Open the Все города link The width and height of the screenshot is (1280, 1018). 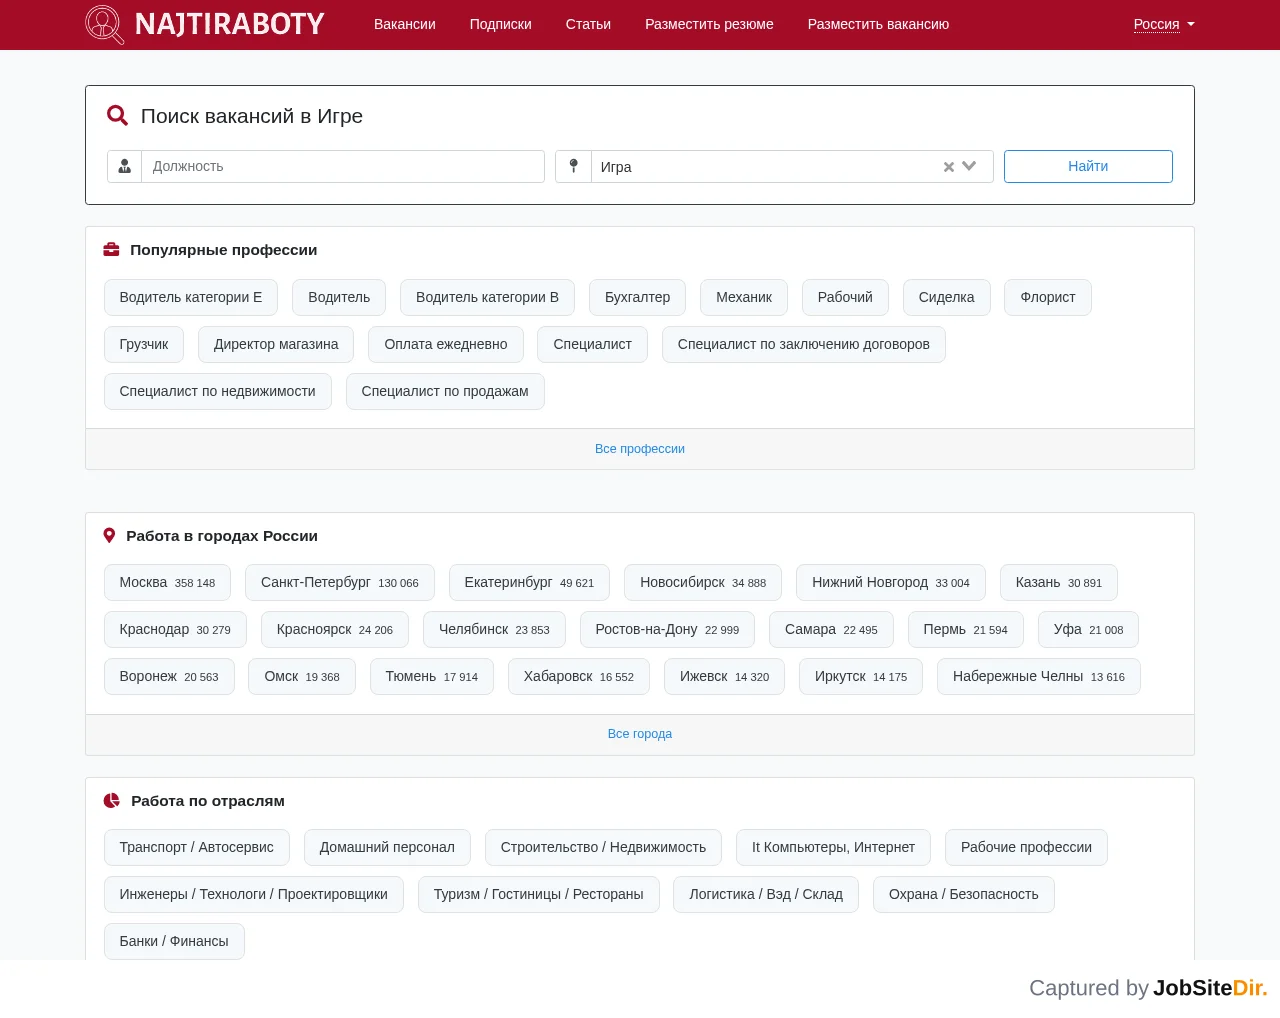640,734
